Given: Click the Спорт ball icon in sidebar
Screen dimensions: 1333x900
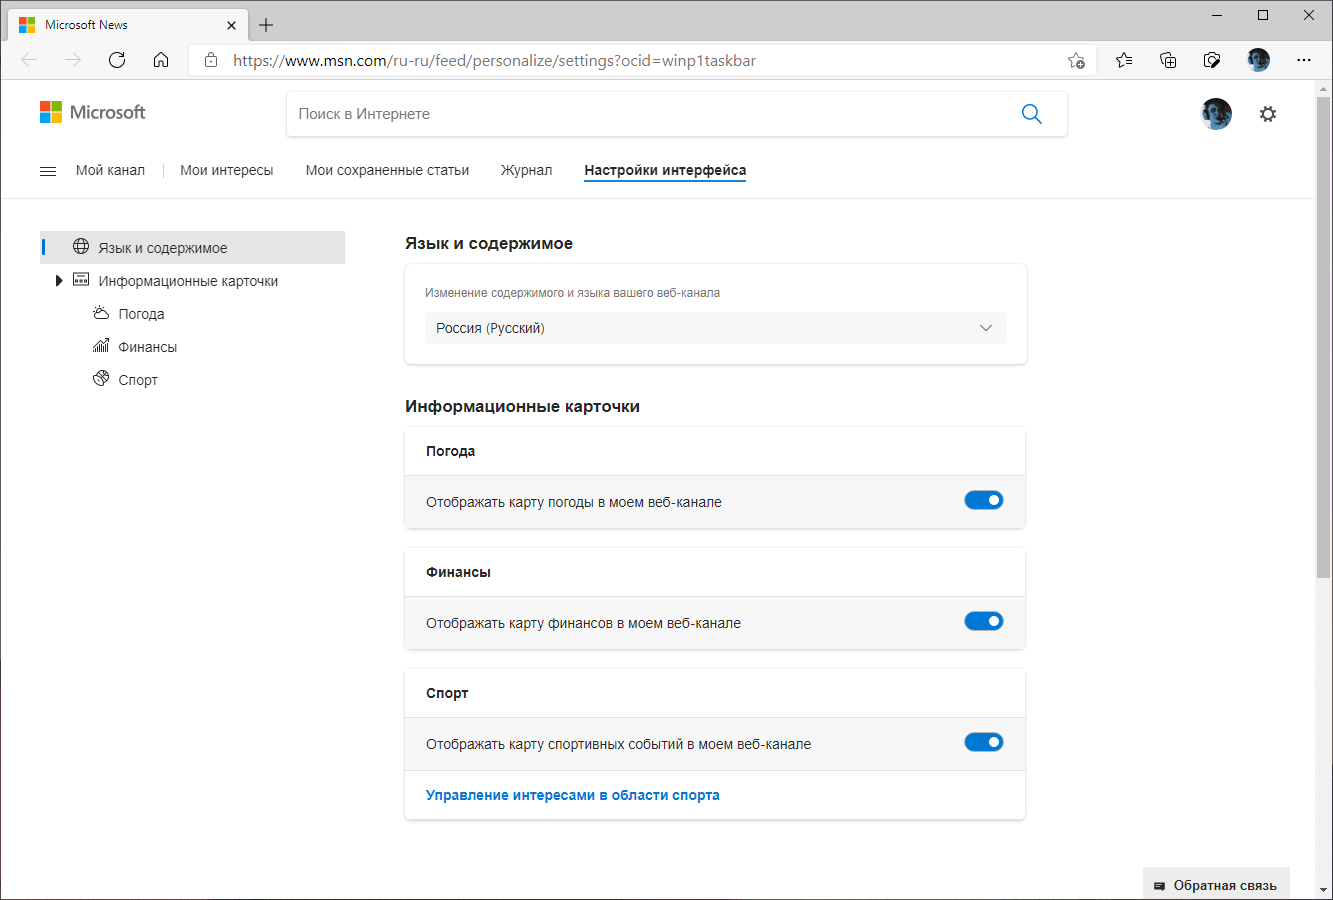Looking at the screenshot, I should 101,379.
